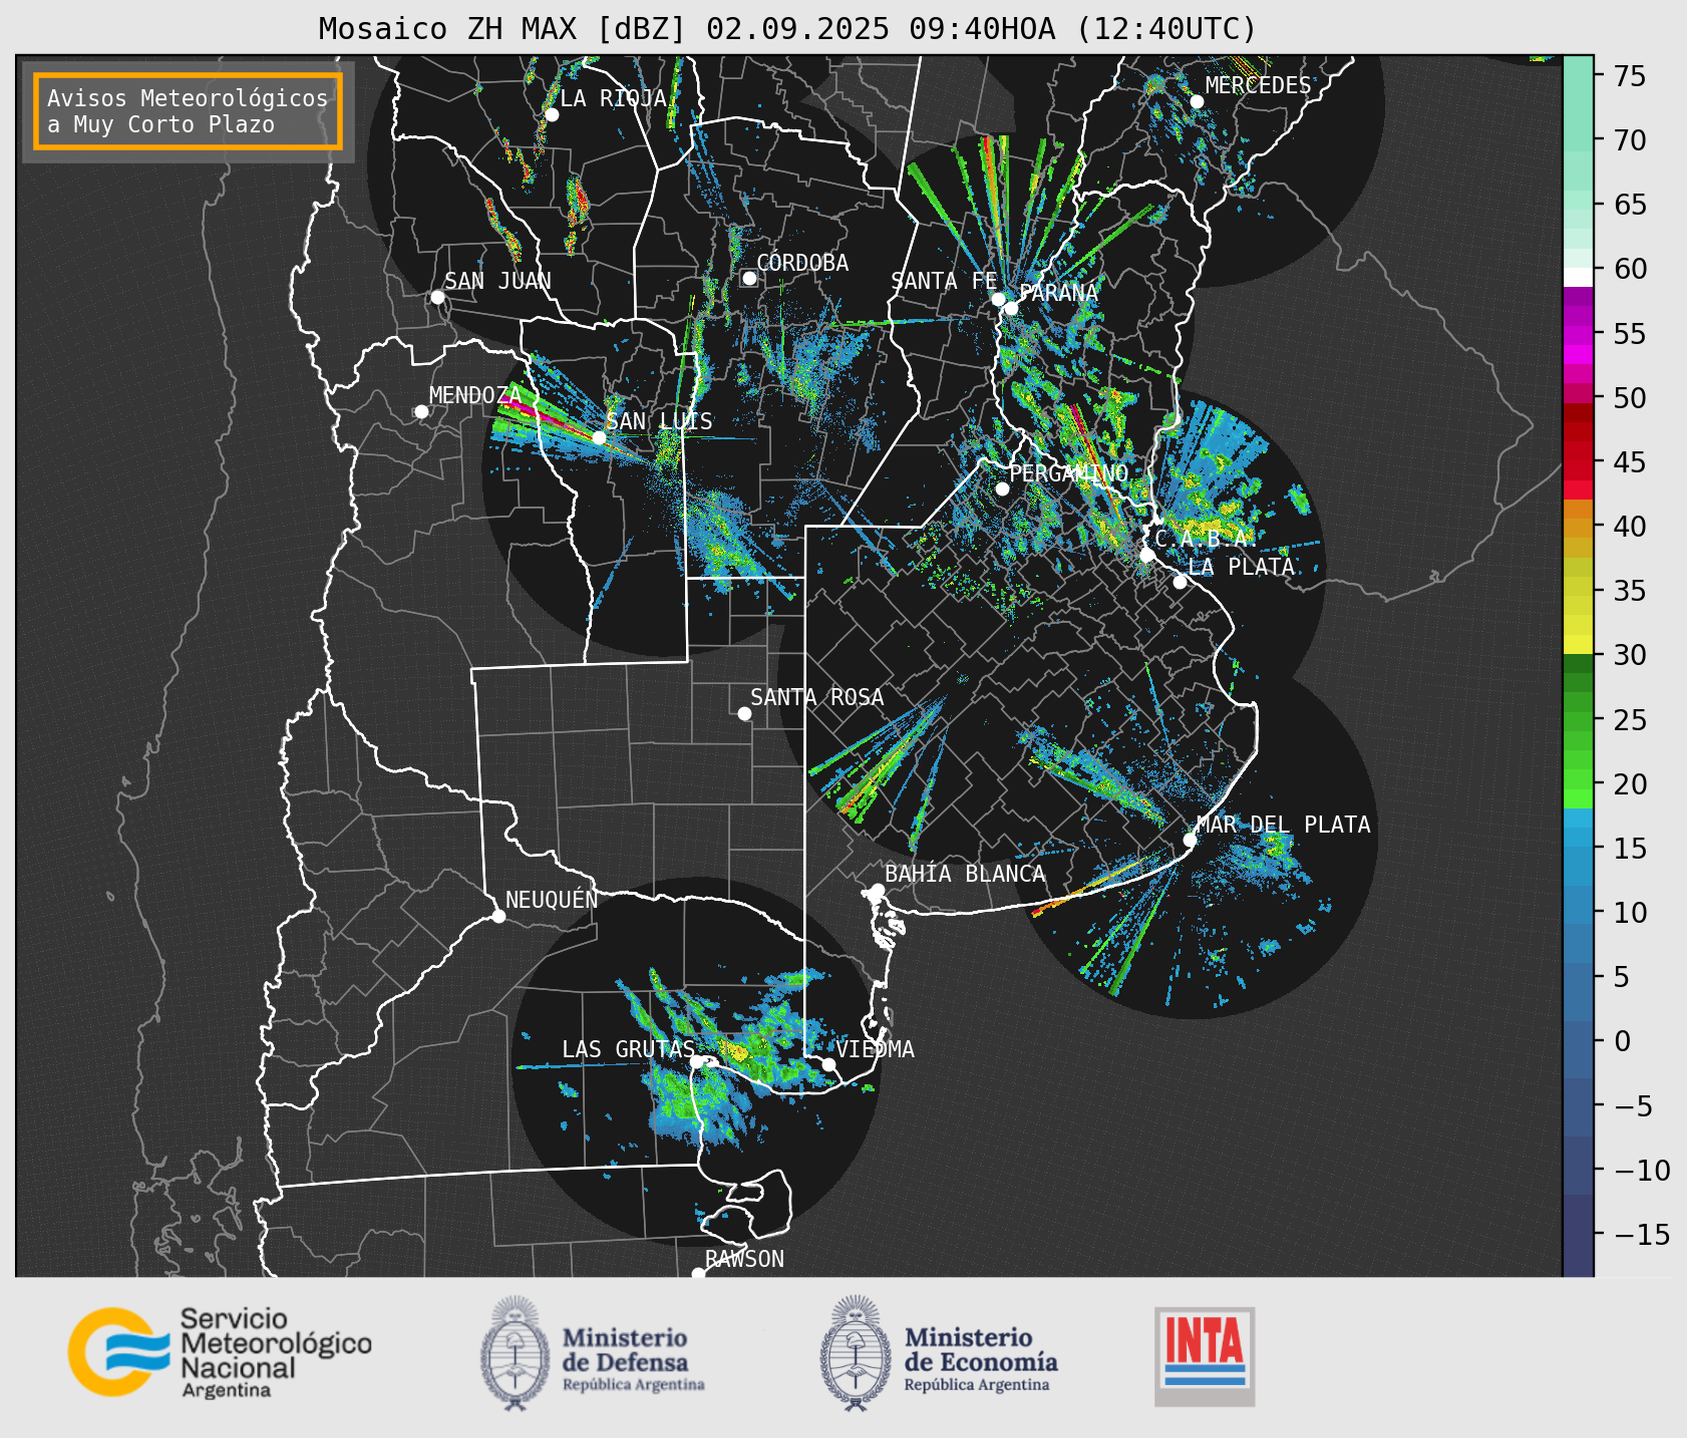
Task: Click the MENDOZA label text
Action: click(476, 395)
